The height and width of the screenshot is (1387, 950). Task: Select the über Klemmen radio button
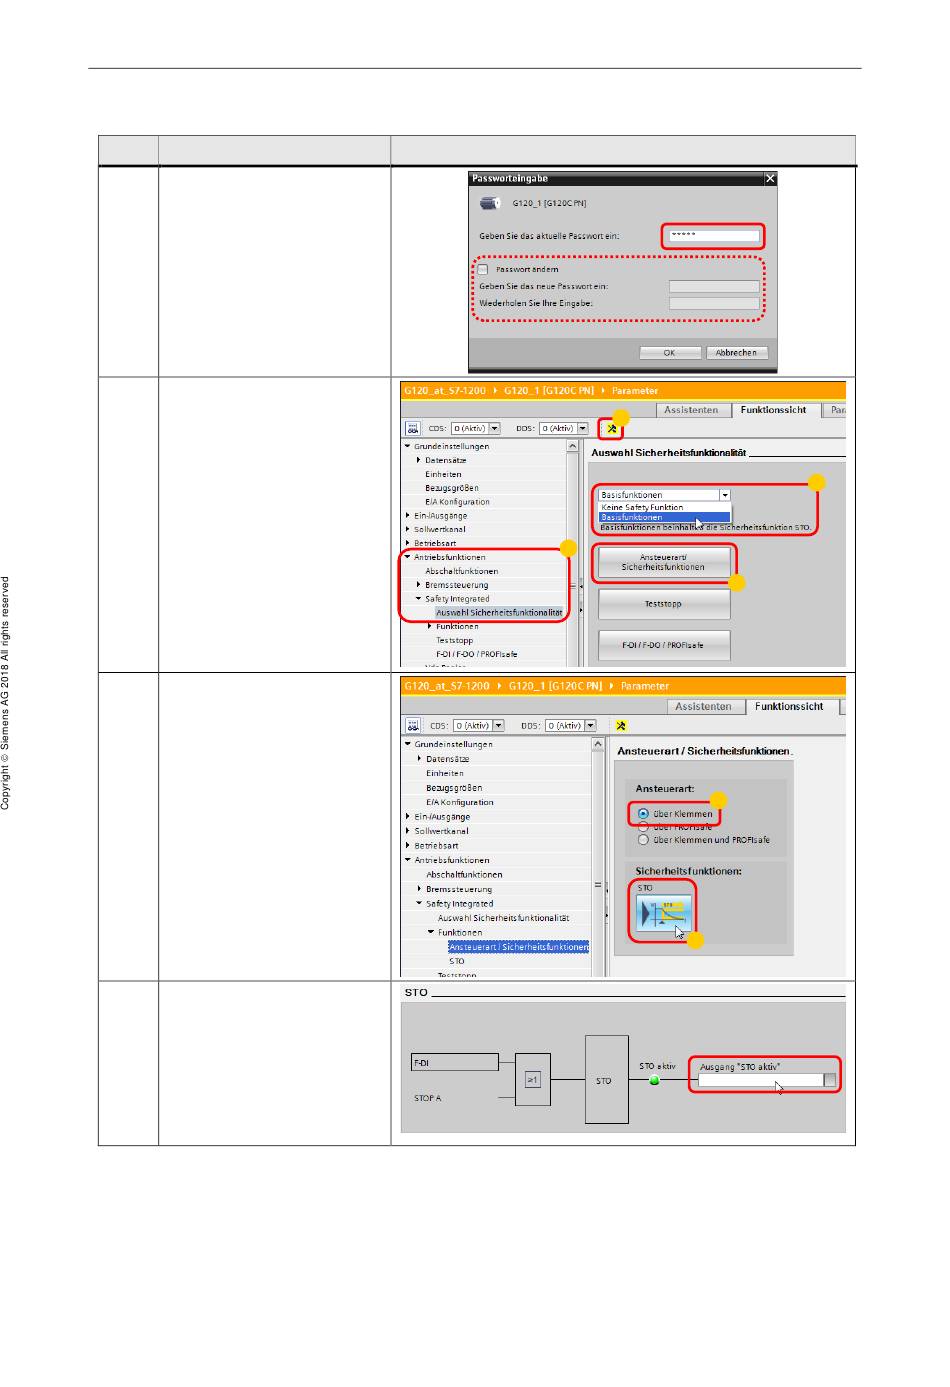(643, 814)
